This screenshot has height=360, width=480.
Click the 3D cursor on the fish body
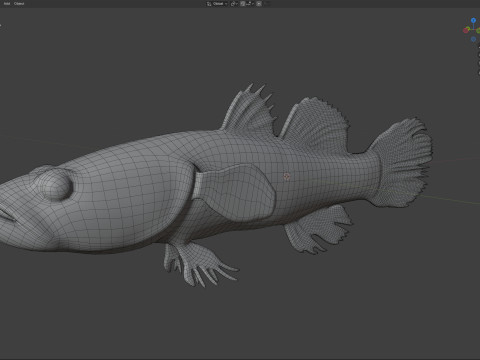point(286,176)
